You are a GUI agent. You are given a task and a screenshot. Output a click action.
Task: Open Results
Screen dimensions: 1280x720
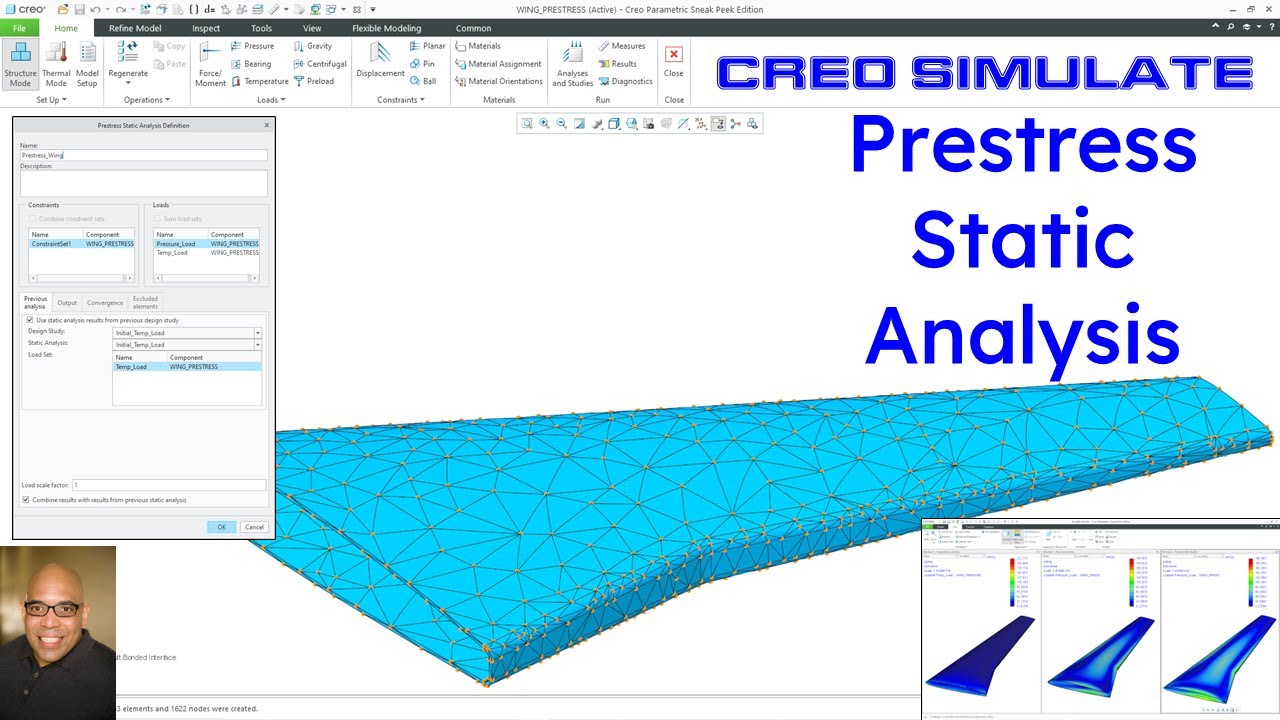click(x=618, y=64)
